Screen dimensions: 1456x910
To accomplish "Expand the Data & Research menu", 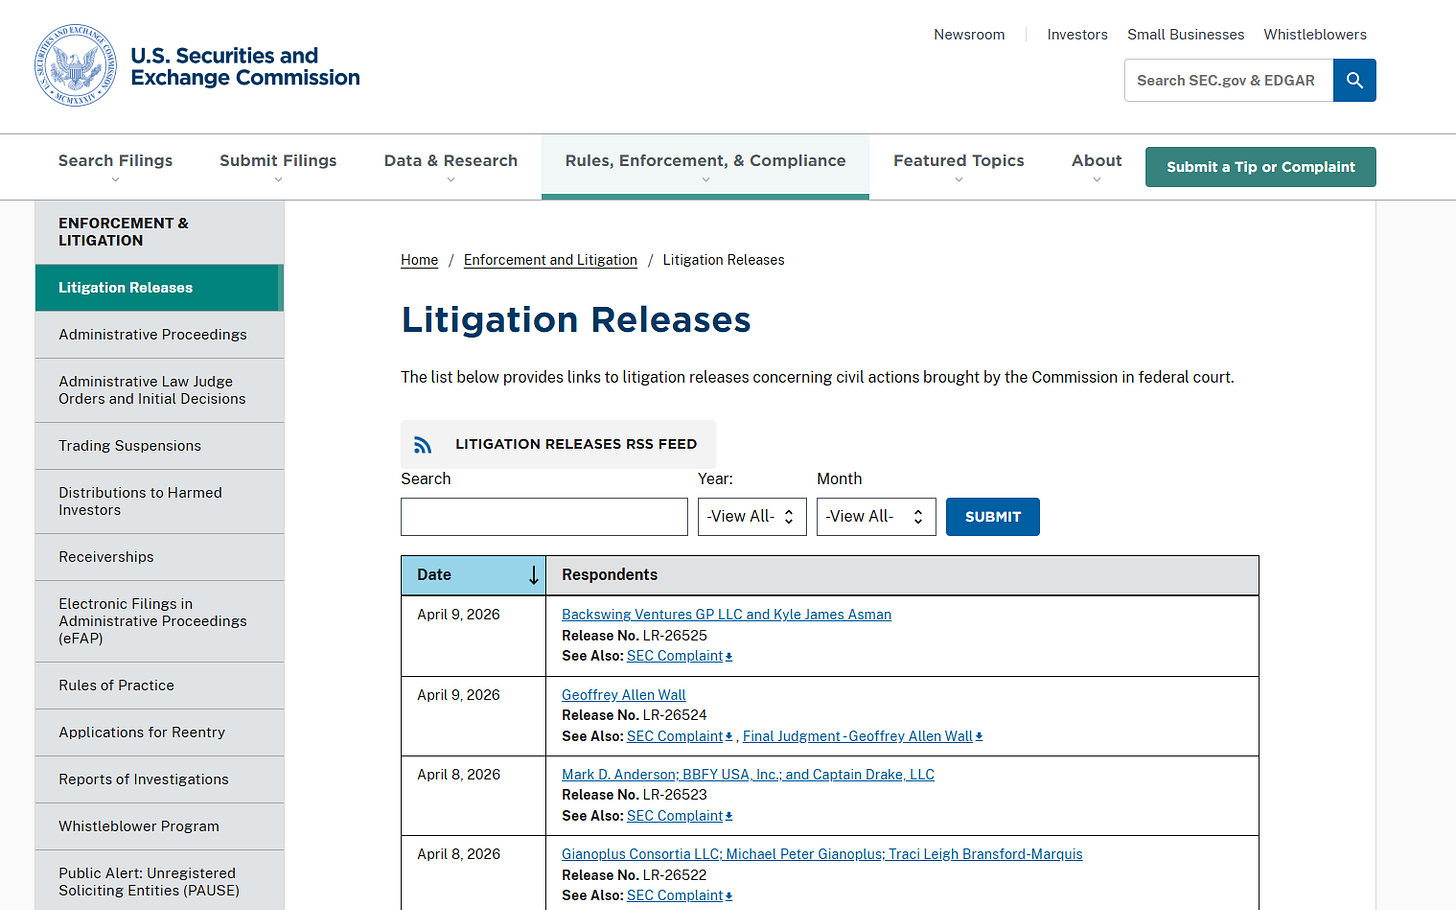I will pos(451,167).
